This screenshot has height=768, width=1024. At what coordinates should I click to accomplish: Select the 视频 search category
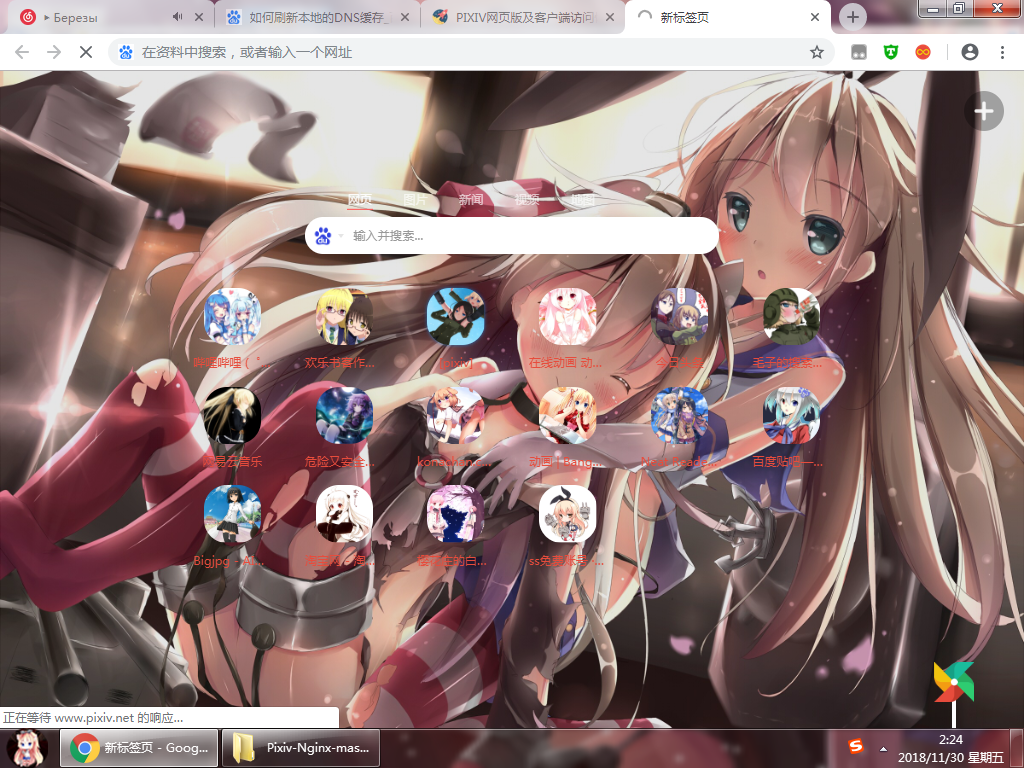pos(527,199)
